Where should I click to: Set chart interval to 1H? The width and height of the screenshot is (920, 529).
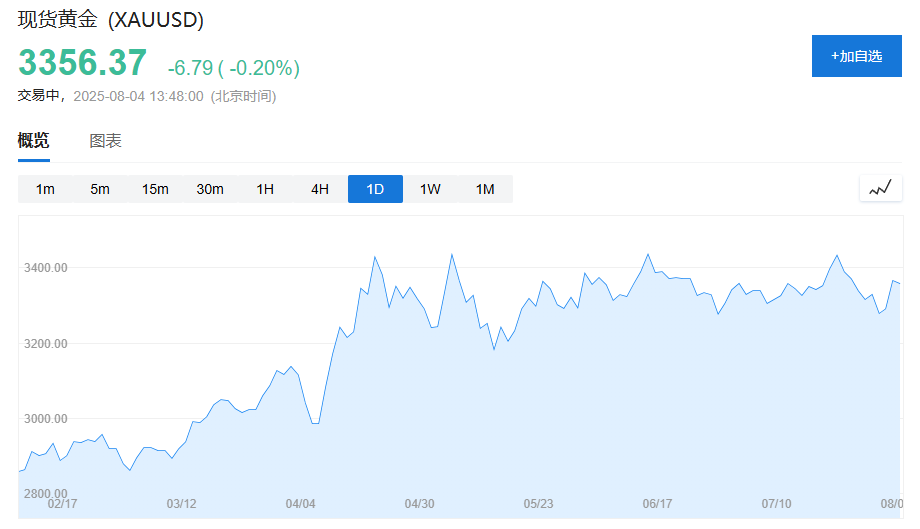pos(265,189)
